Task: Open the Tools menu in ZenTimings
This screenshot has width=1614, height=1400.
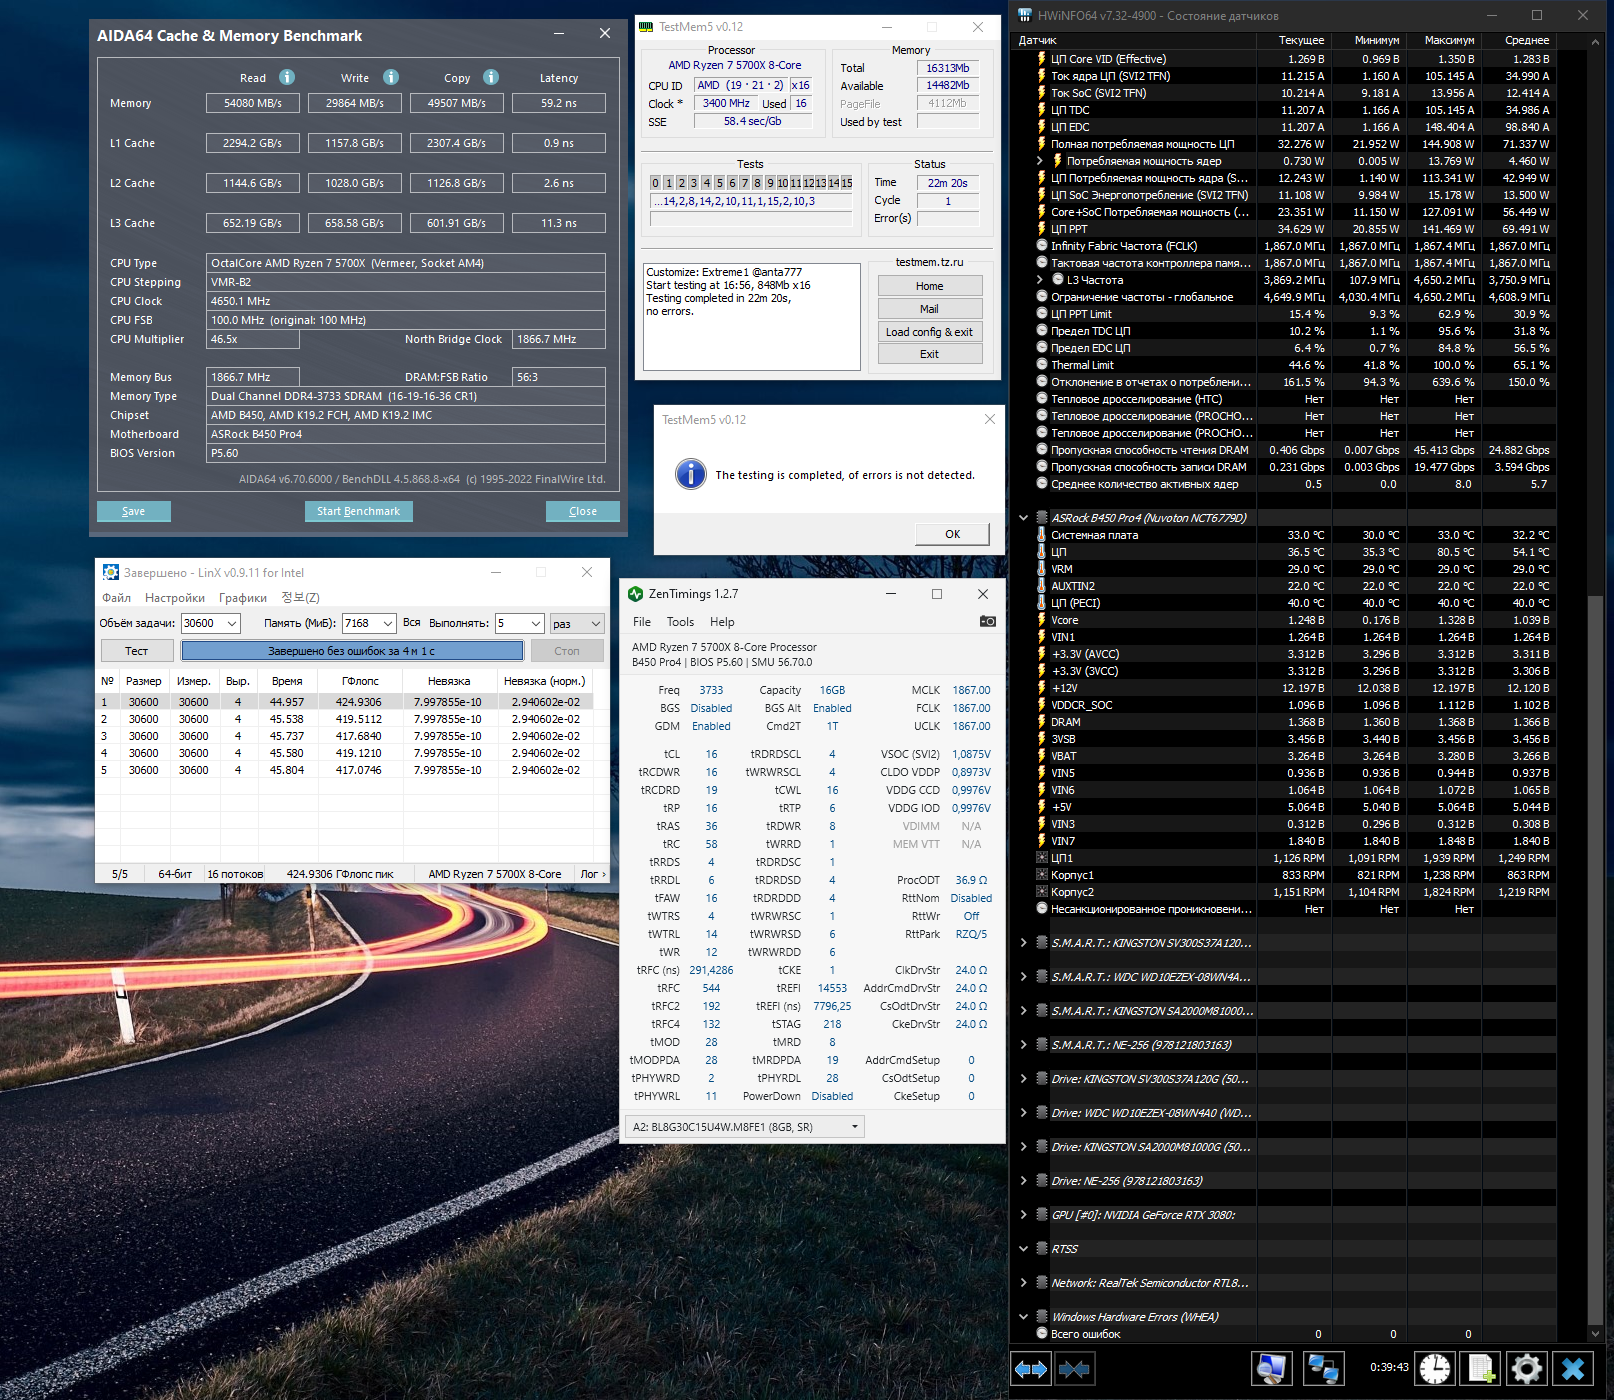Action: click(x=680, y=622)
